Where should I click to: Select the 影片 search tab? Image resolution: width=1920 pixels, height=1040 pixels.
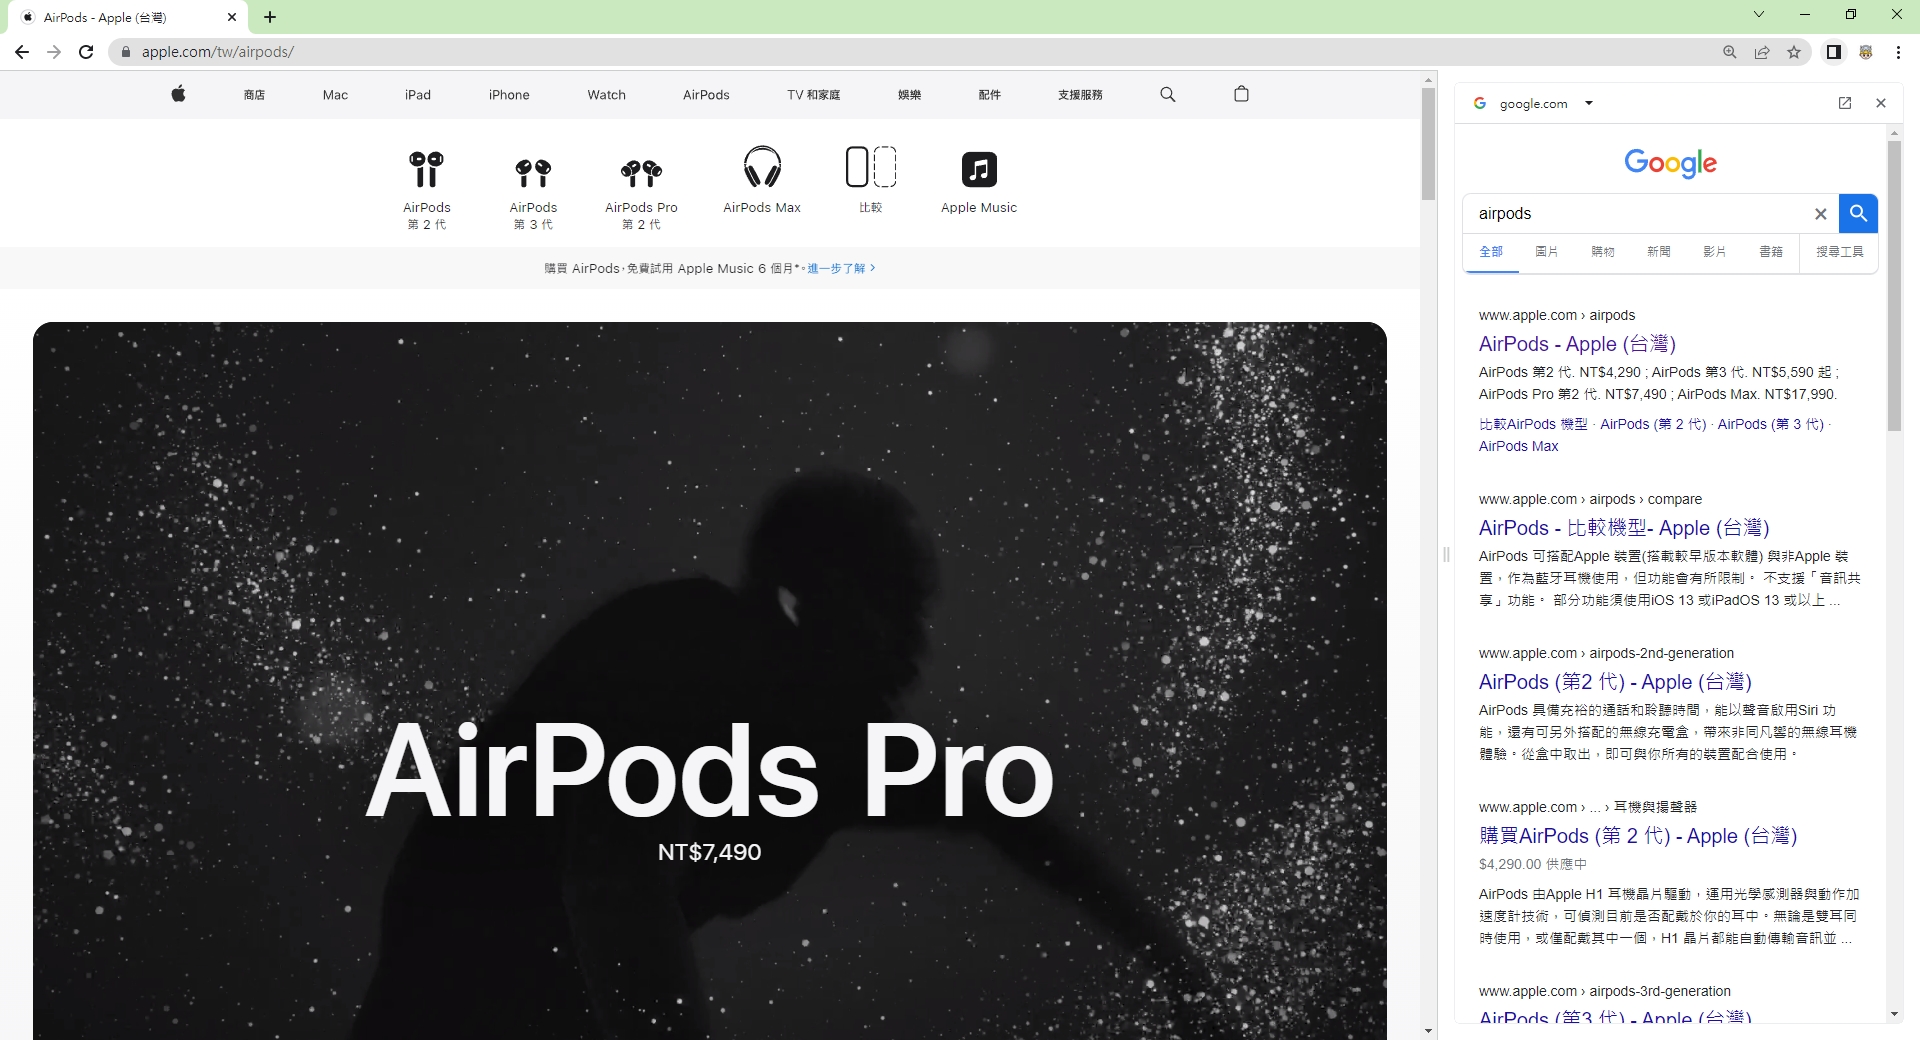pyautogui.click(x=1715, y=252)
